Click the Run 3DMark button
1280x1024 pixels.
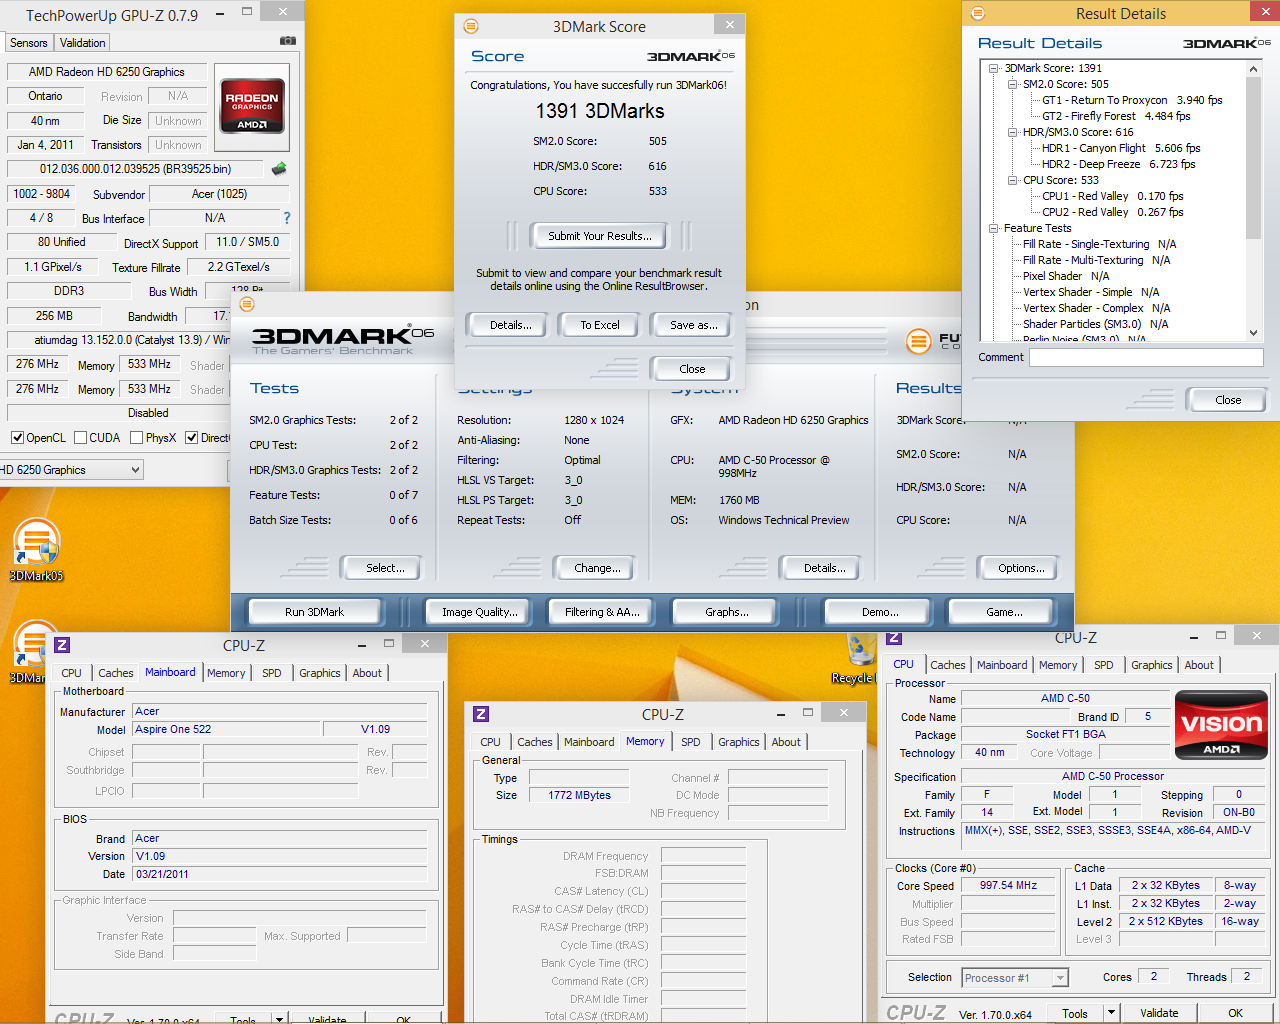[x=314, y=612]
